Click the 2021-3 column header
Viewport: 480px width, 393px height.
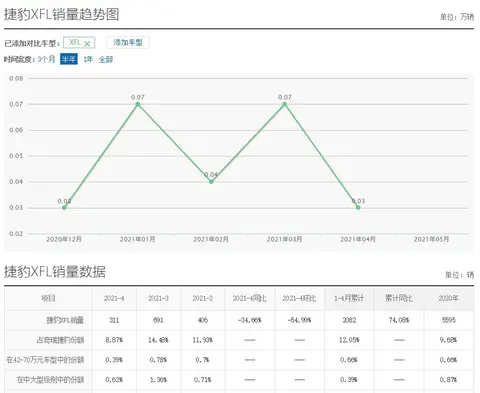(158, 298)
